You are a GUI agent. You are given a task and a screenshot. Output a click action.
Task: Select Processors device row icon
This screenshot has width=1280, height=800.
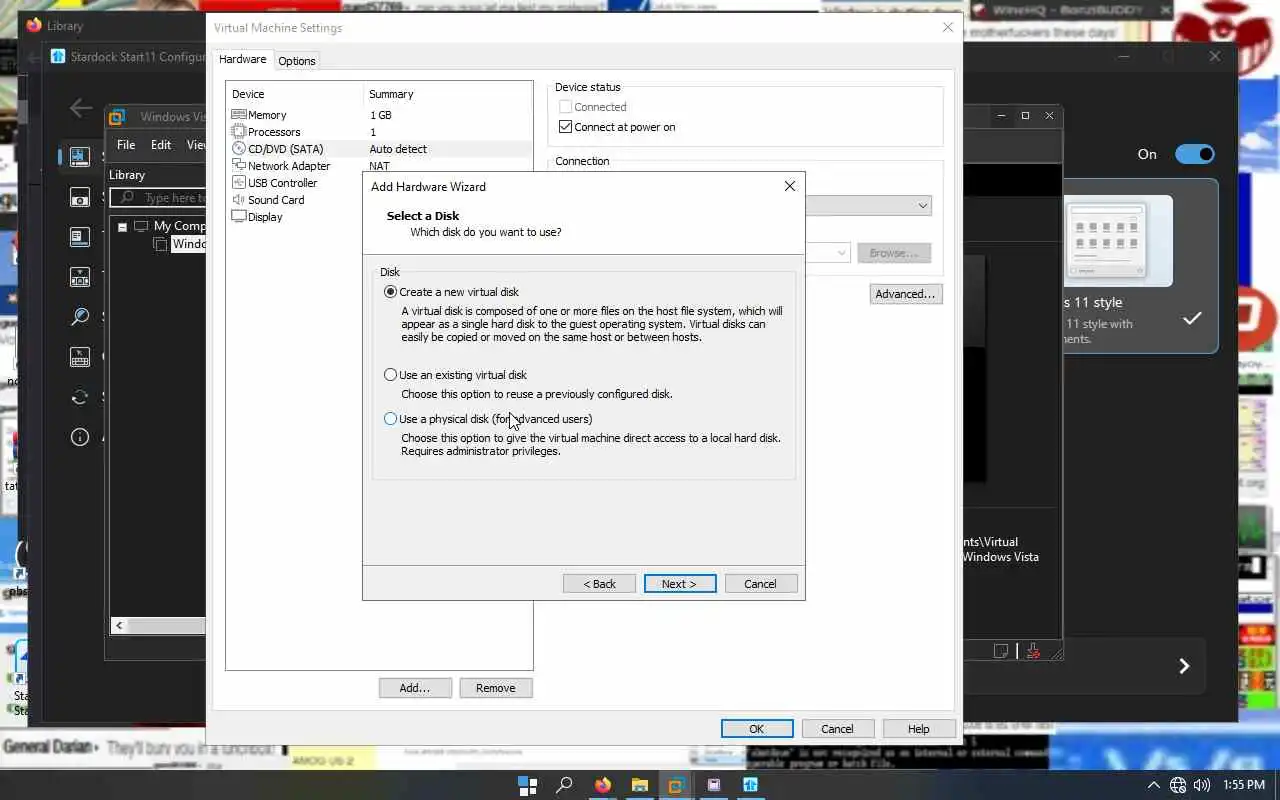(x=238, y=132)
